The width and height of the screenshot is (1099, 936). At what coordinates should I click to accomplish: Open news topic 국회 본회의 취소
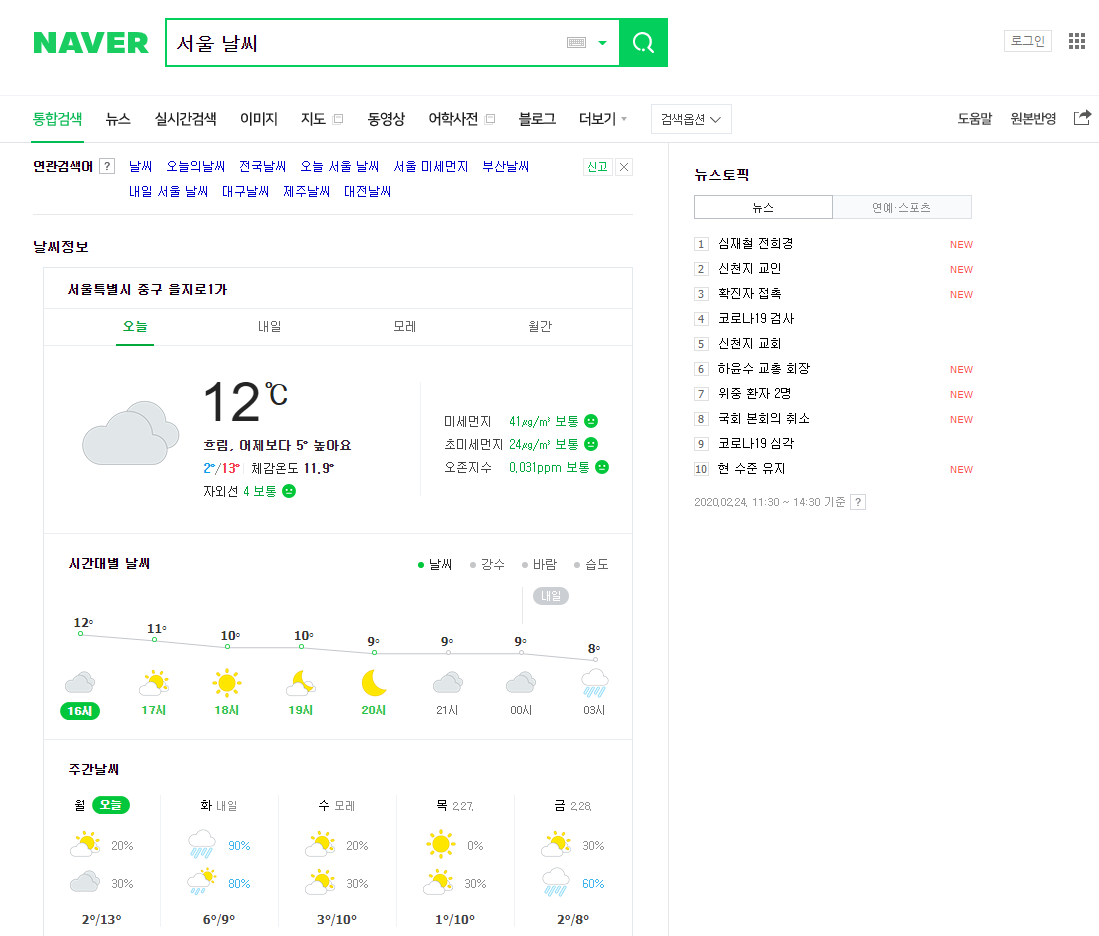click(764, 419)
